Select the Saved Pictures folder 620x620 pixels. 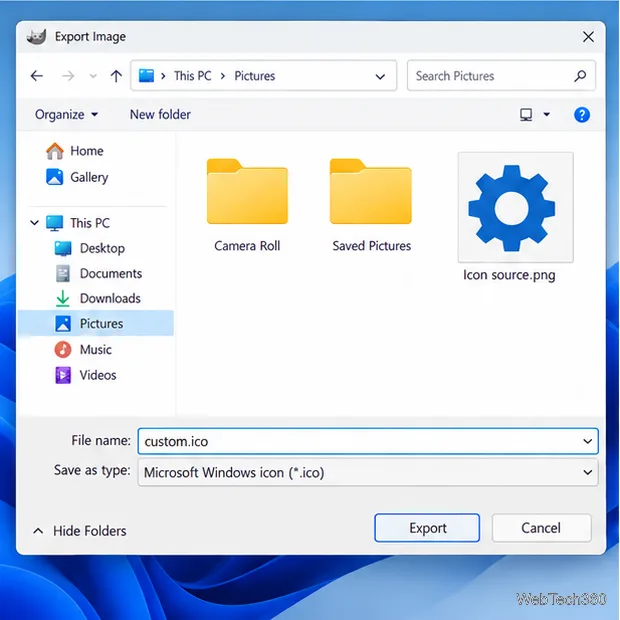tap(371, 205)
